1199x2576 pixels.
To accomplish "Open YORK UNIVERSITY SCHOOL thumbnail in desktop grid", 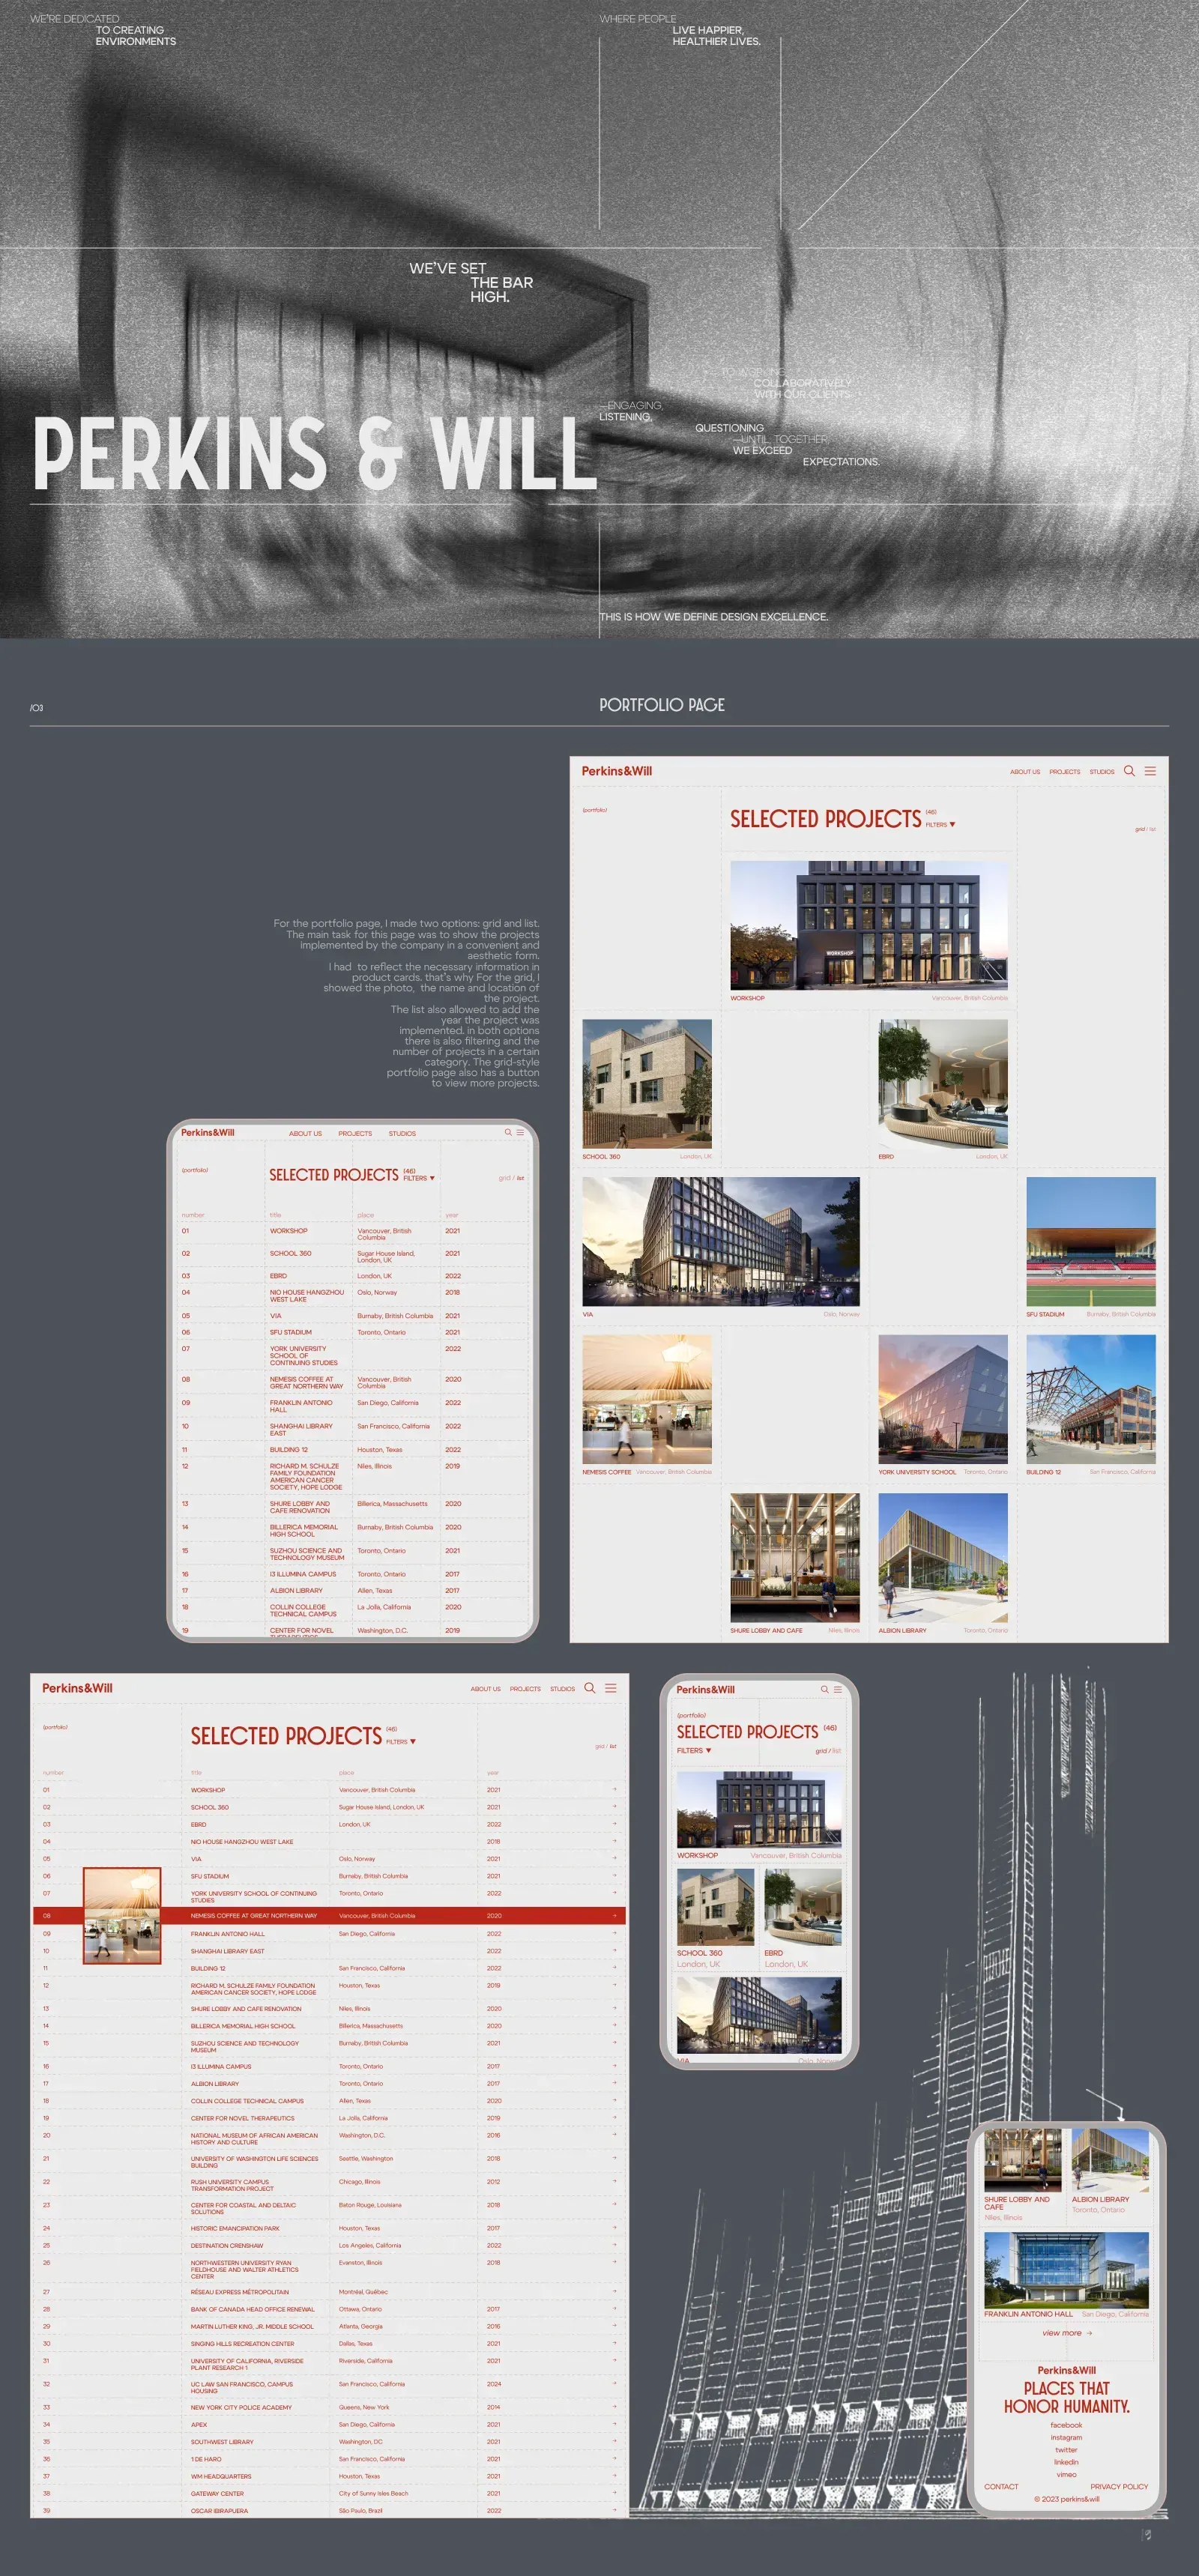I will [x=943, y=1400].
